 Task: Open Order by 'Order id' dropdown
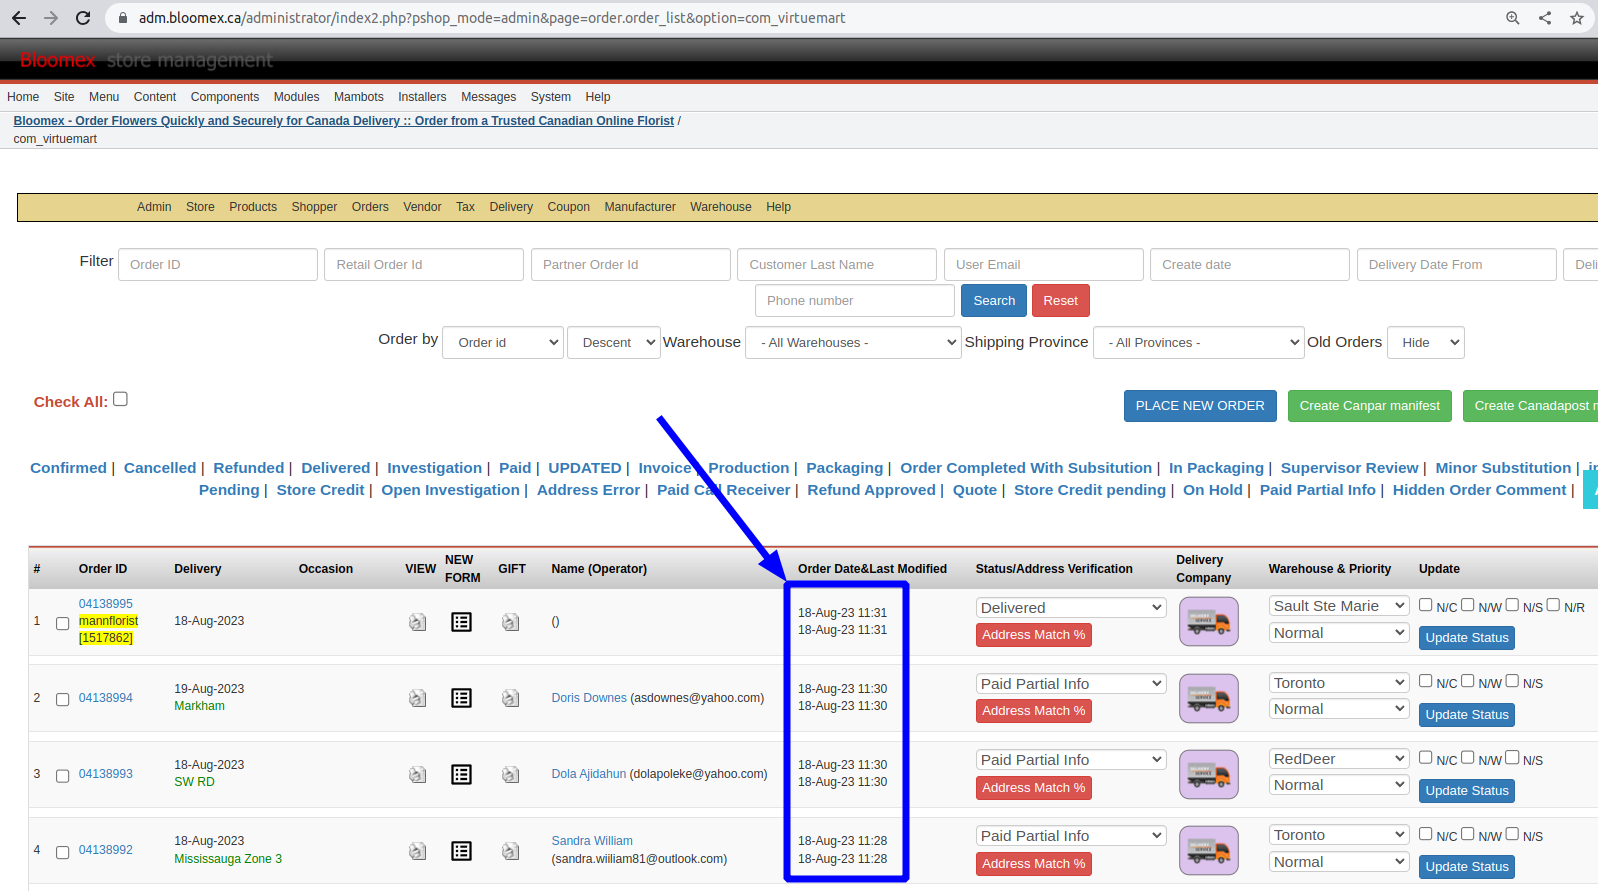point(503,342)
